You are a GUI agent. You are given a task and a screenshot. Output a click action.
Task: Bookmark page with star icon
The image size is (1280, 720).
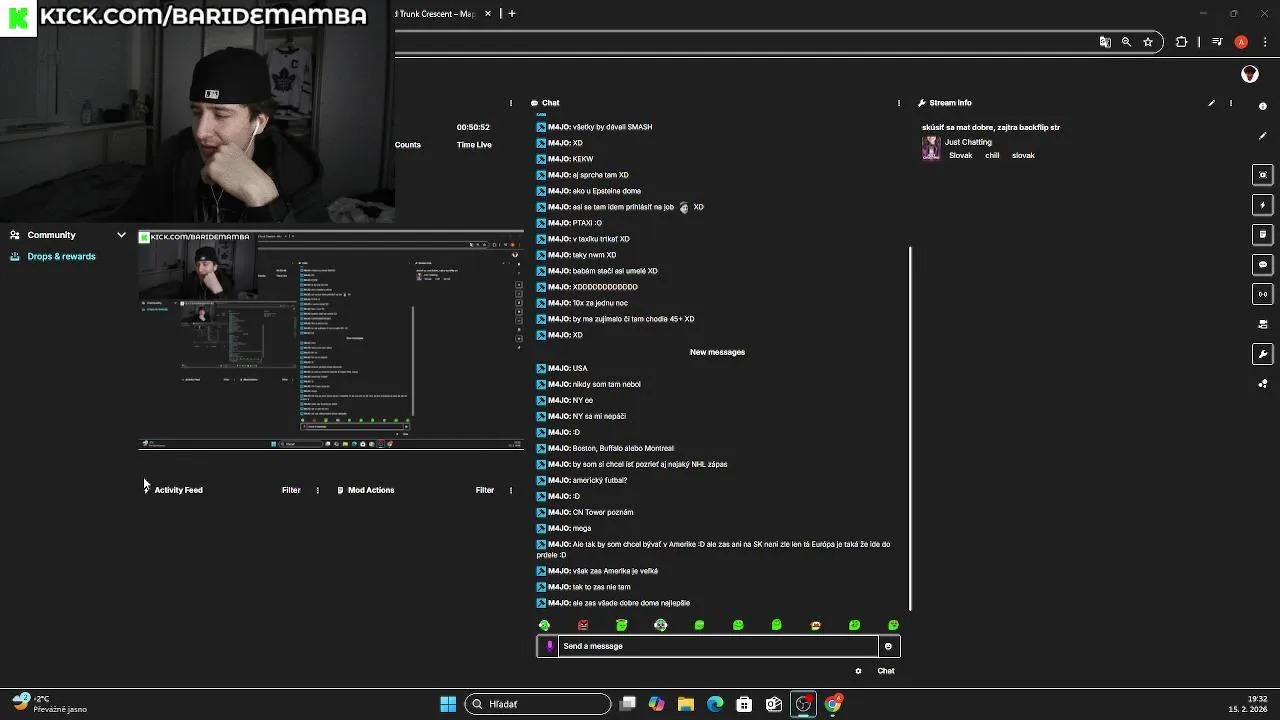click(1148, 42)
